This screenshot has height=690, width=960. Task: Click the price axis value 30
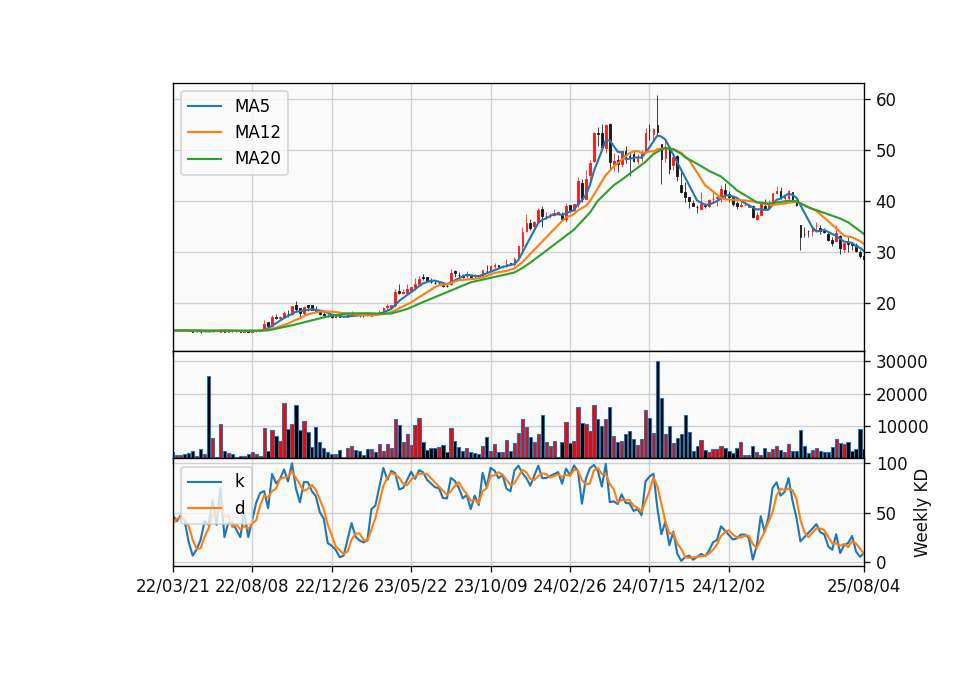coord(885,253)
